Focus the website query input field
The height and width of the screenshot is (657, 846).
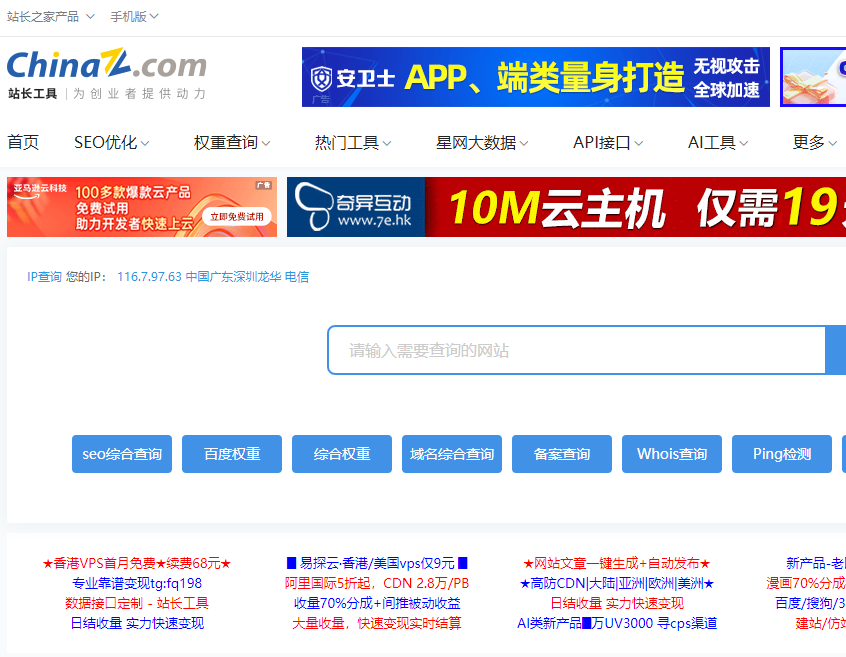coord(577,350)
